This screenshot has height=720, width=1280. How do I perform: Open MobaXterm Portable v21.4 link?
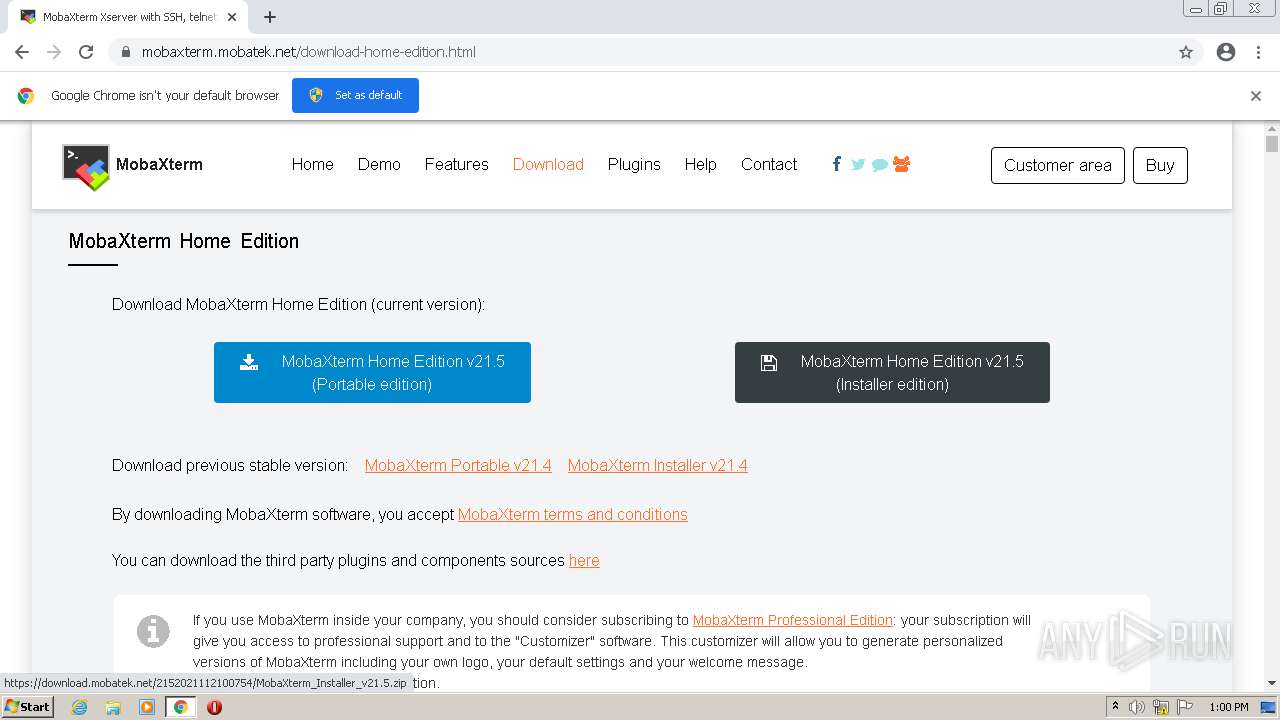458,465
